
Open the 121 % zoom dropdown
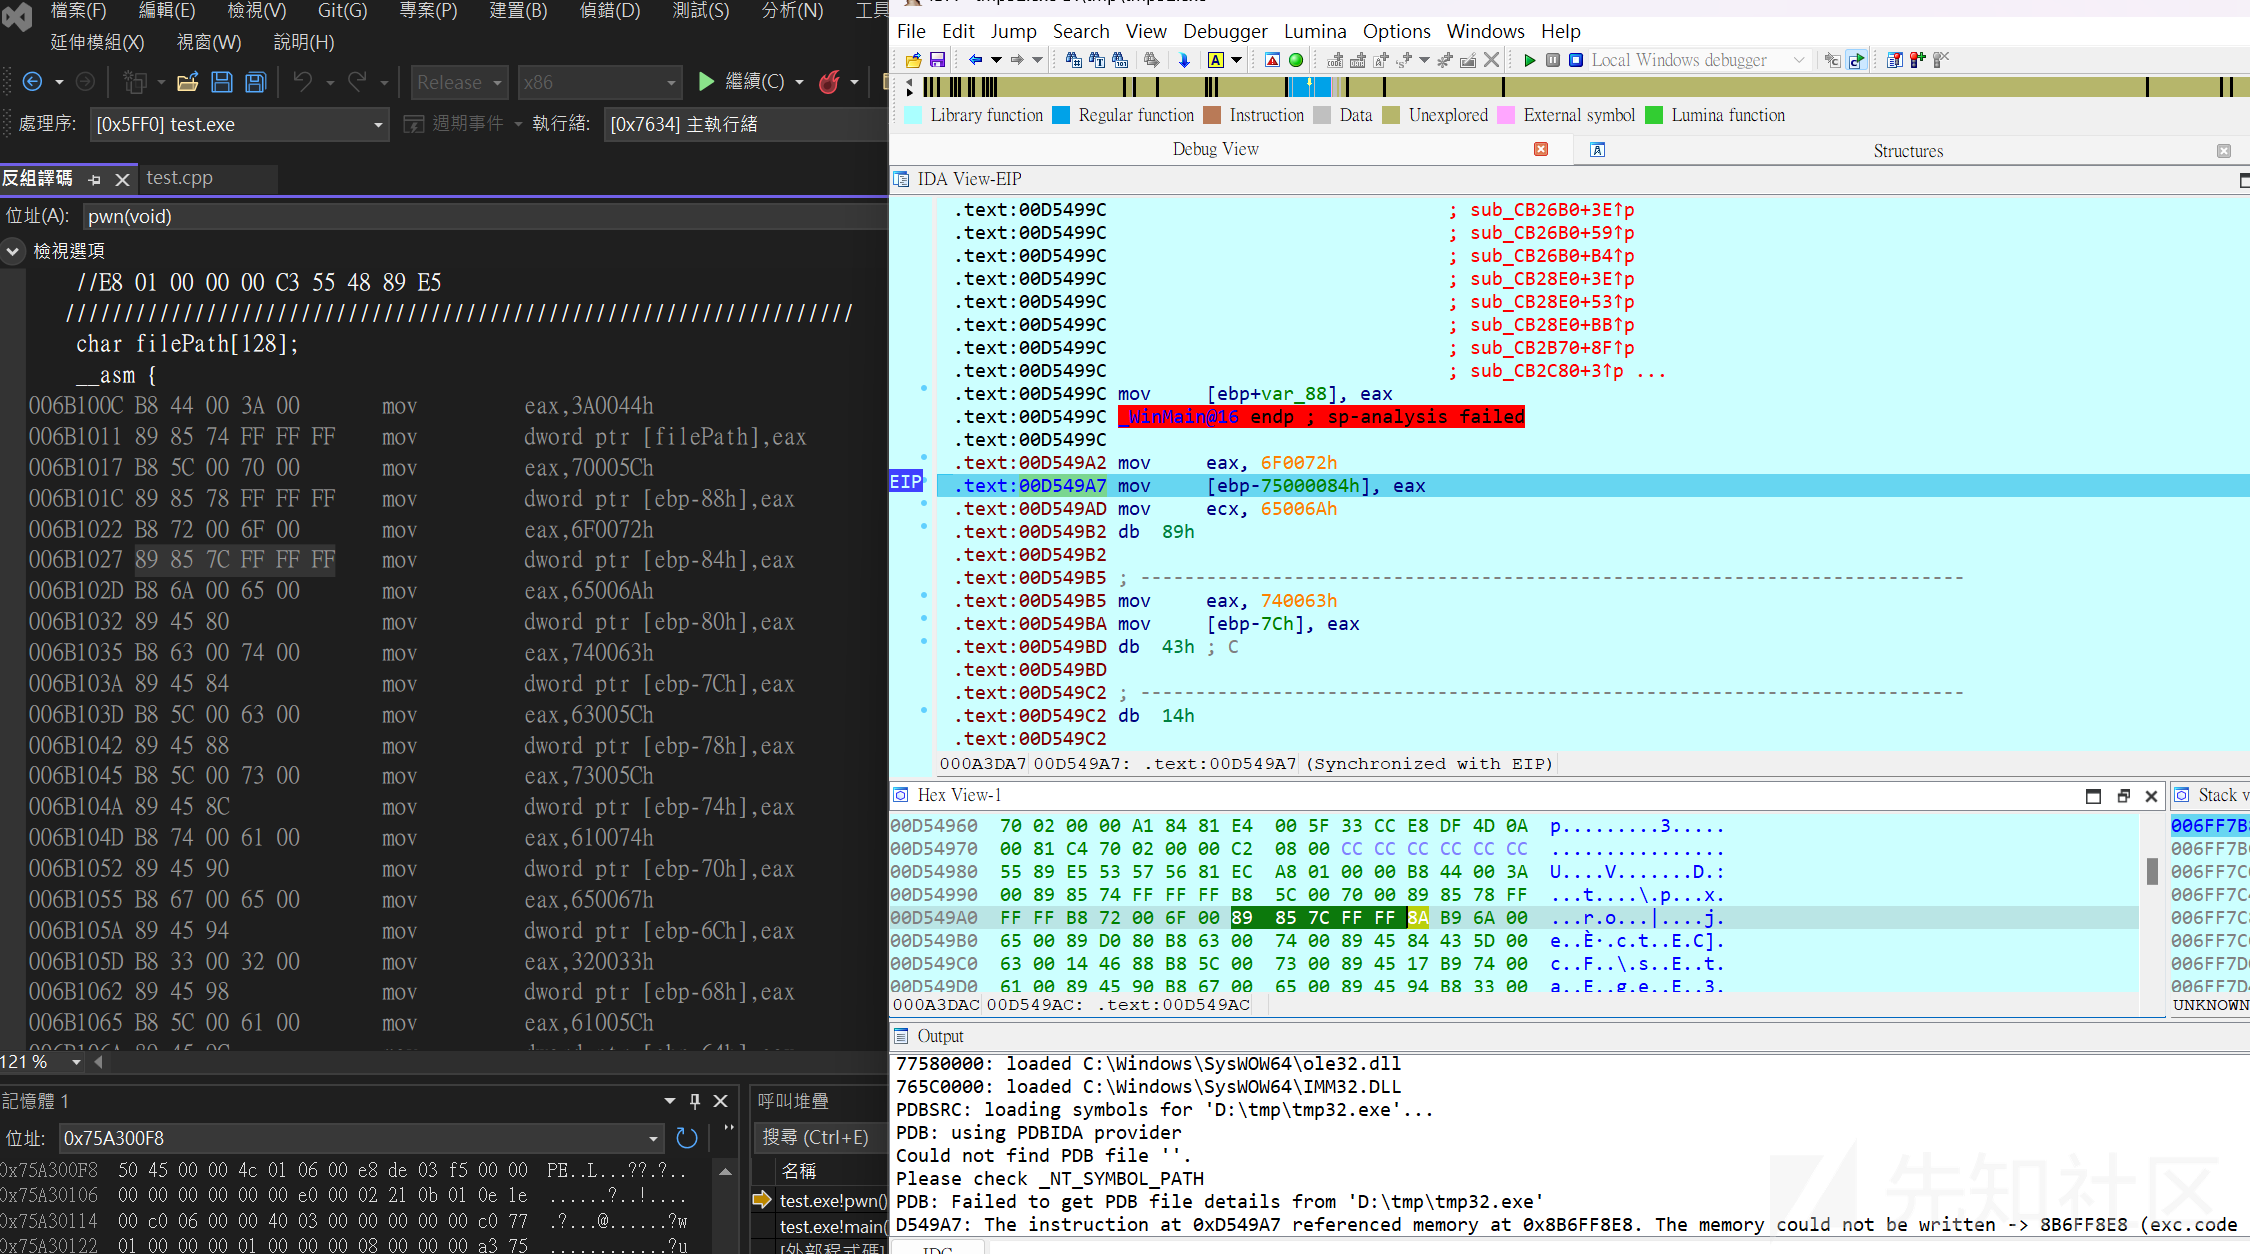pos(76,1062)
